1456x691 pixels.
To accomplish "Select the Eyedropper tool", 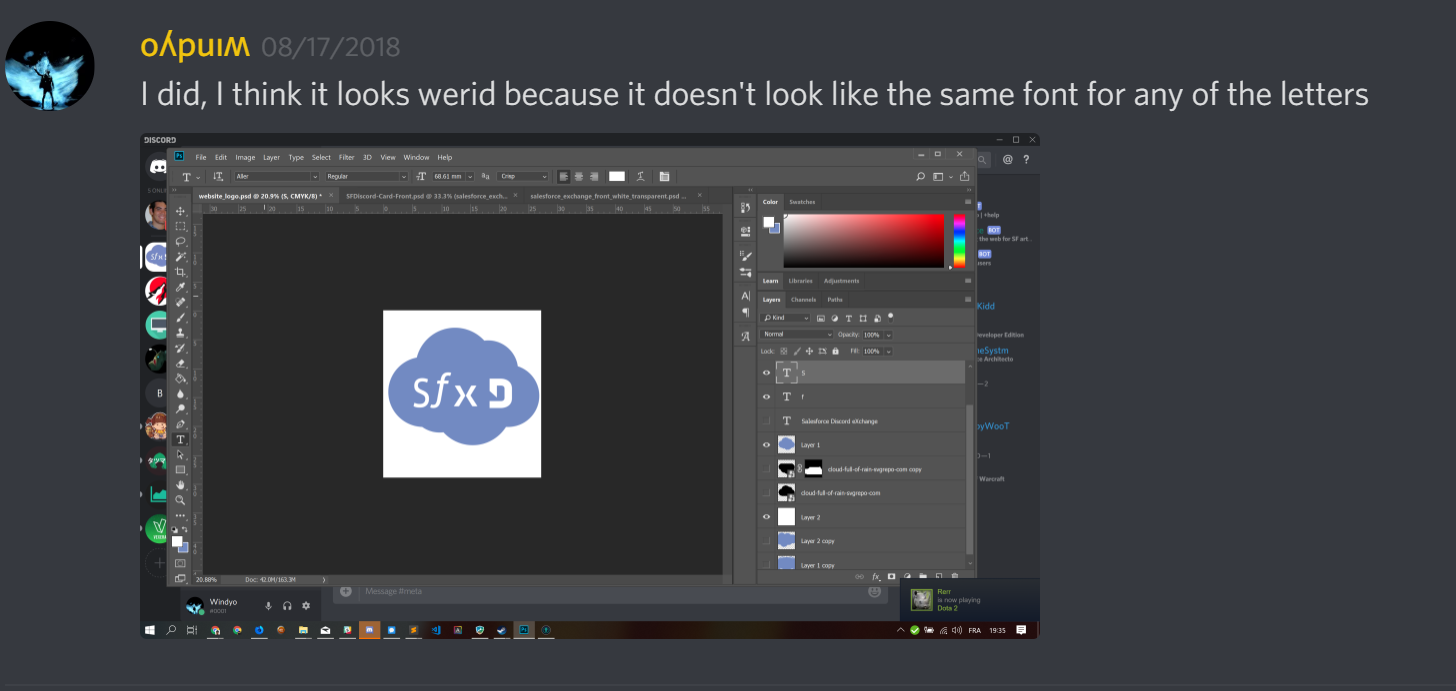I will [181, 287].
